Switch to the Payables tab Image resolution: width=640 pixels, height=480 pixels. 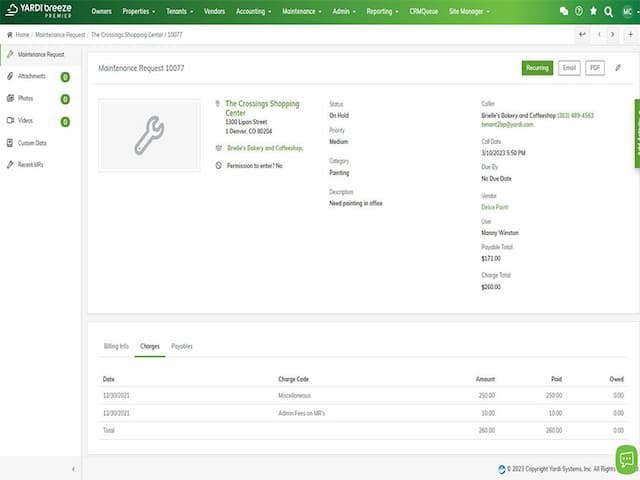(x=182, y=346)
